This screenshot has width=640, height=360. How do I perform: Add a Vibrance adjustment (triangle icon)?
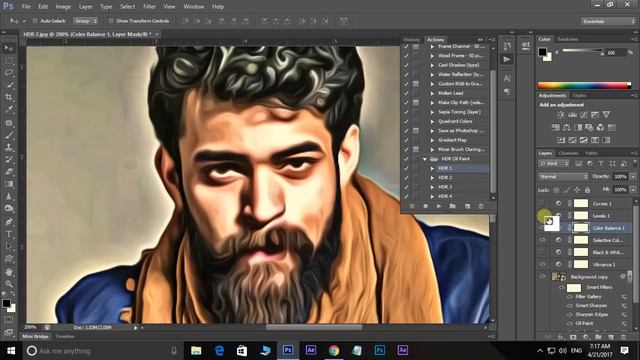607,115
